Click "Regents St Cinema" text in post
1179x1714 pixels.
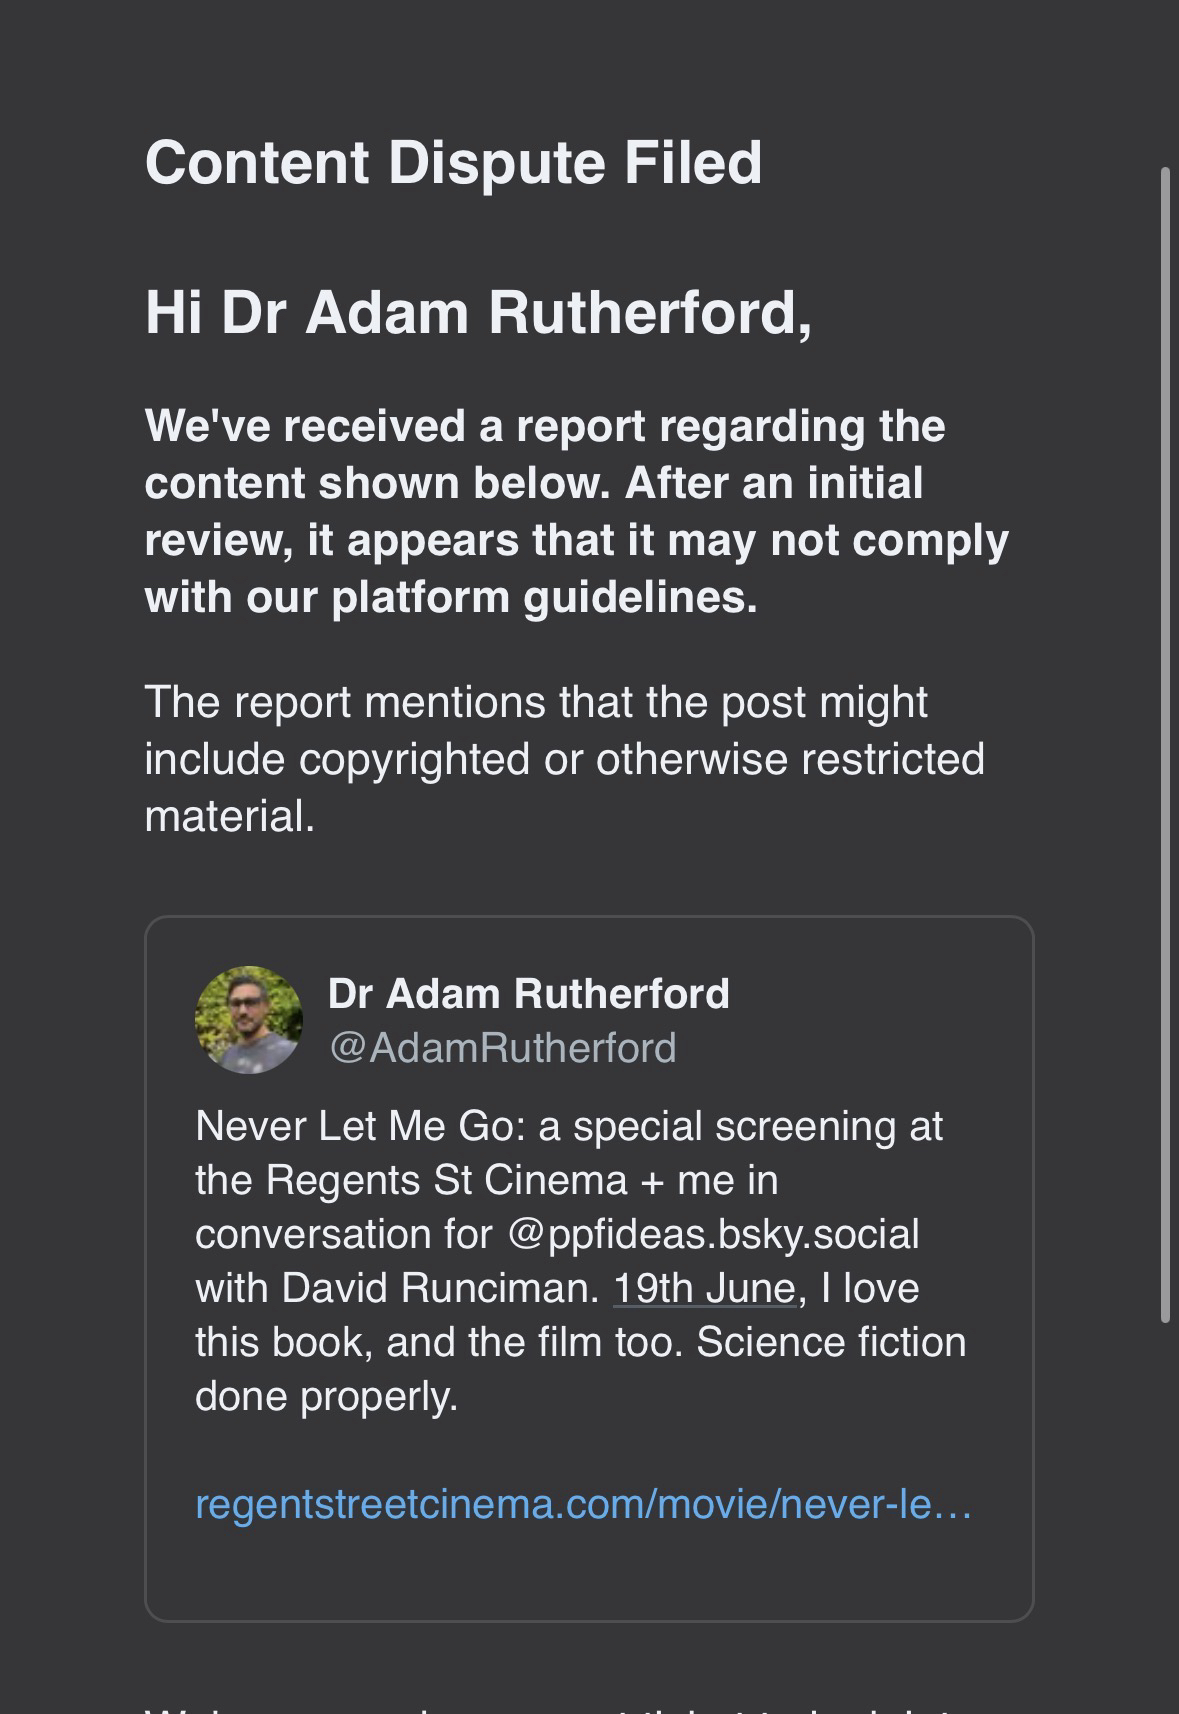[x=445, y=1180]
